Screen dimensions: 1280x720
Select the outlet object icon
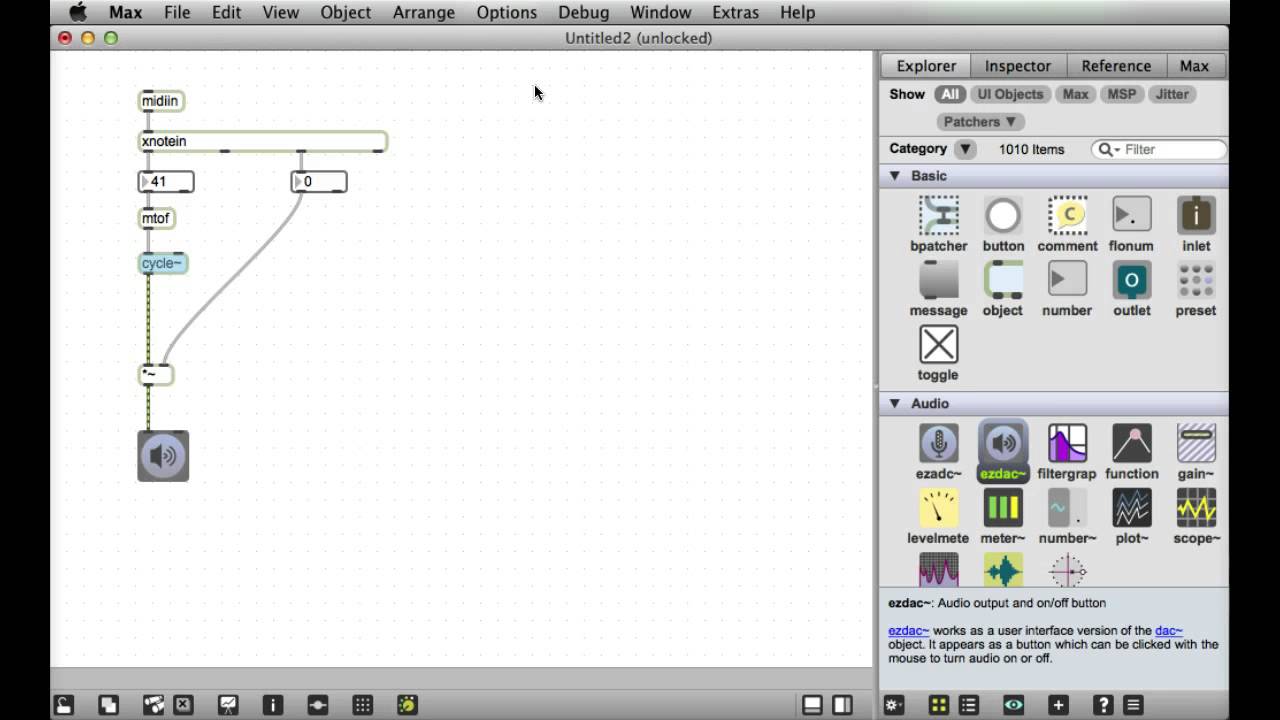coord(1132,280)
